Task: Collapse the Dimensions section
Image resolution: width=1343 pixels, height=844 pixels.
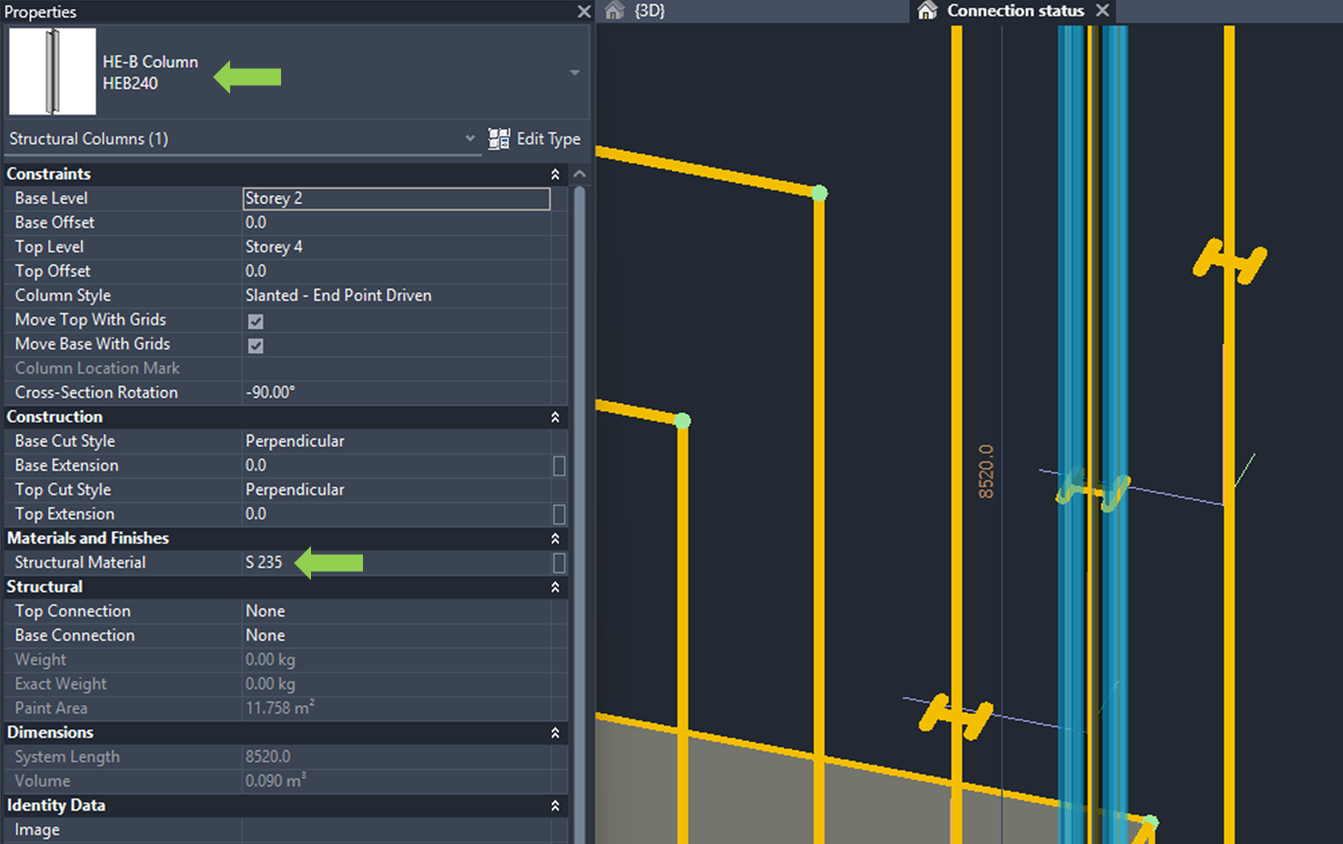Action: click(556, 733)
